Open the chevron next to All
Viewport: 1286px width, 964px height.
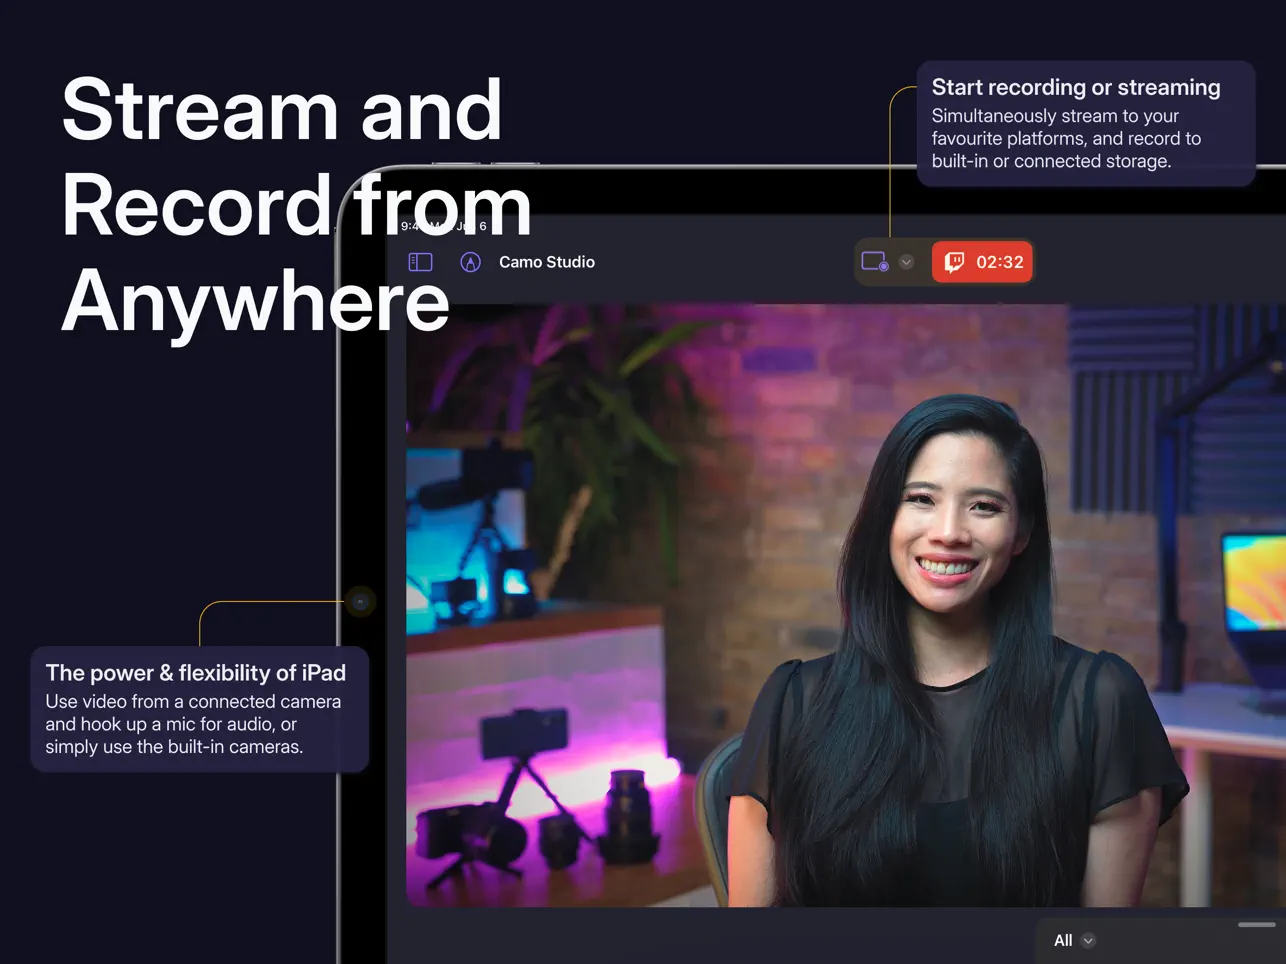tap(1089, 940)
